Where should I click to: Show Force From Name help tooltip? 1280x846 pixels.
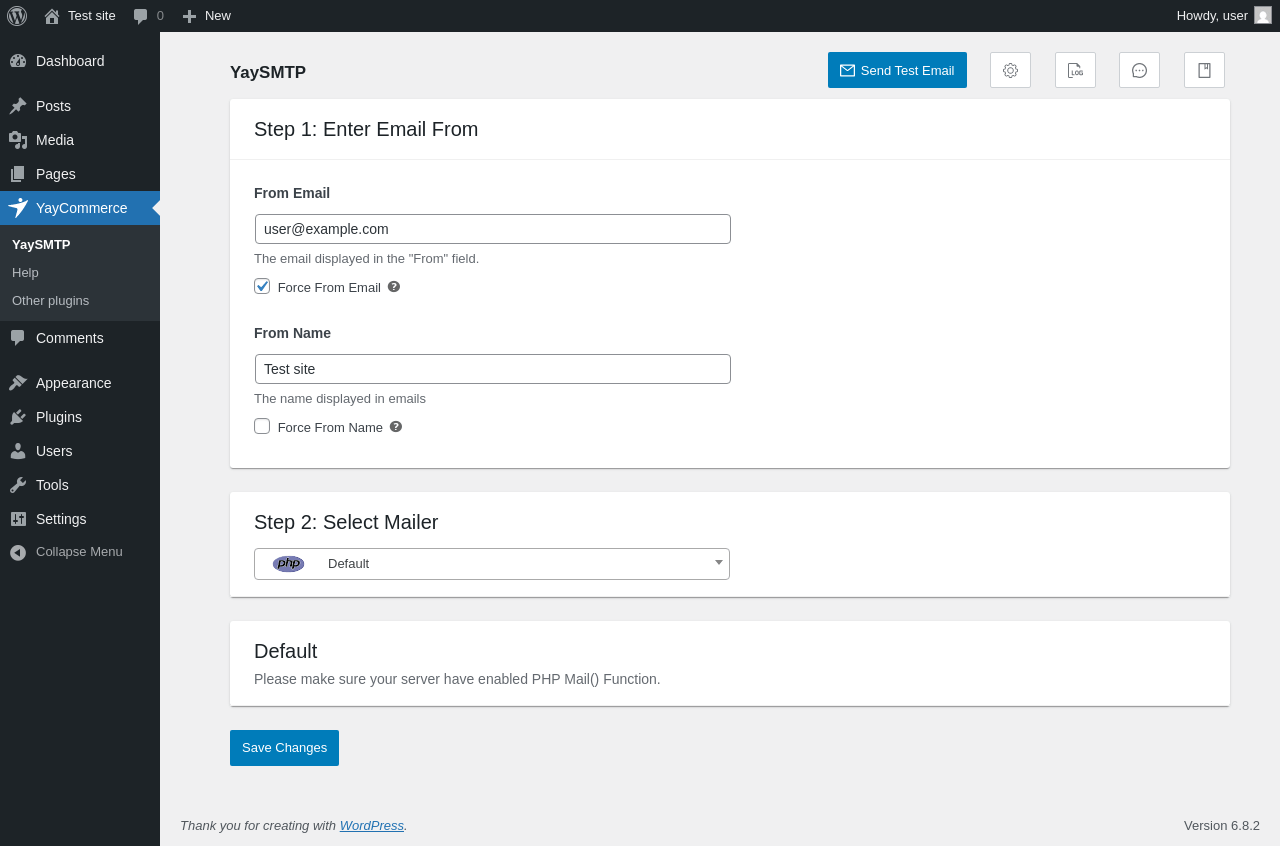[396, 426]
